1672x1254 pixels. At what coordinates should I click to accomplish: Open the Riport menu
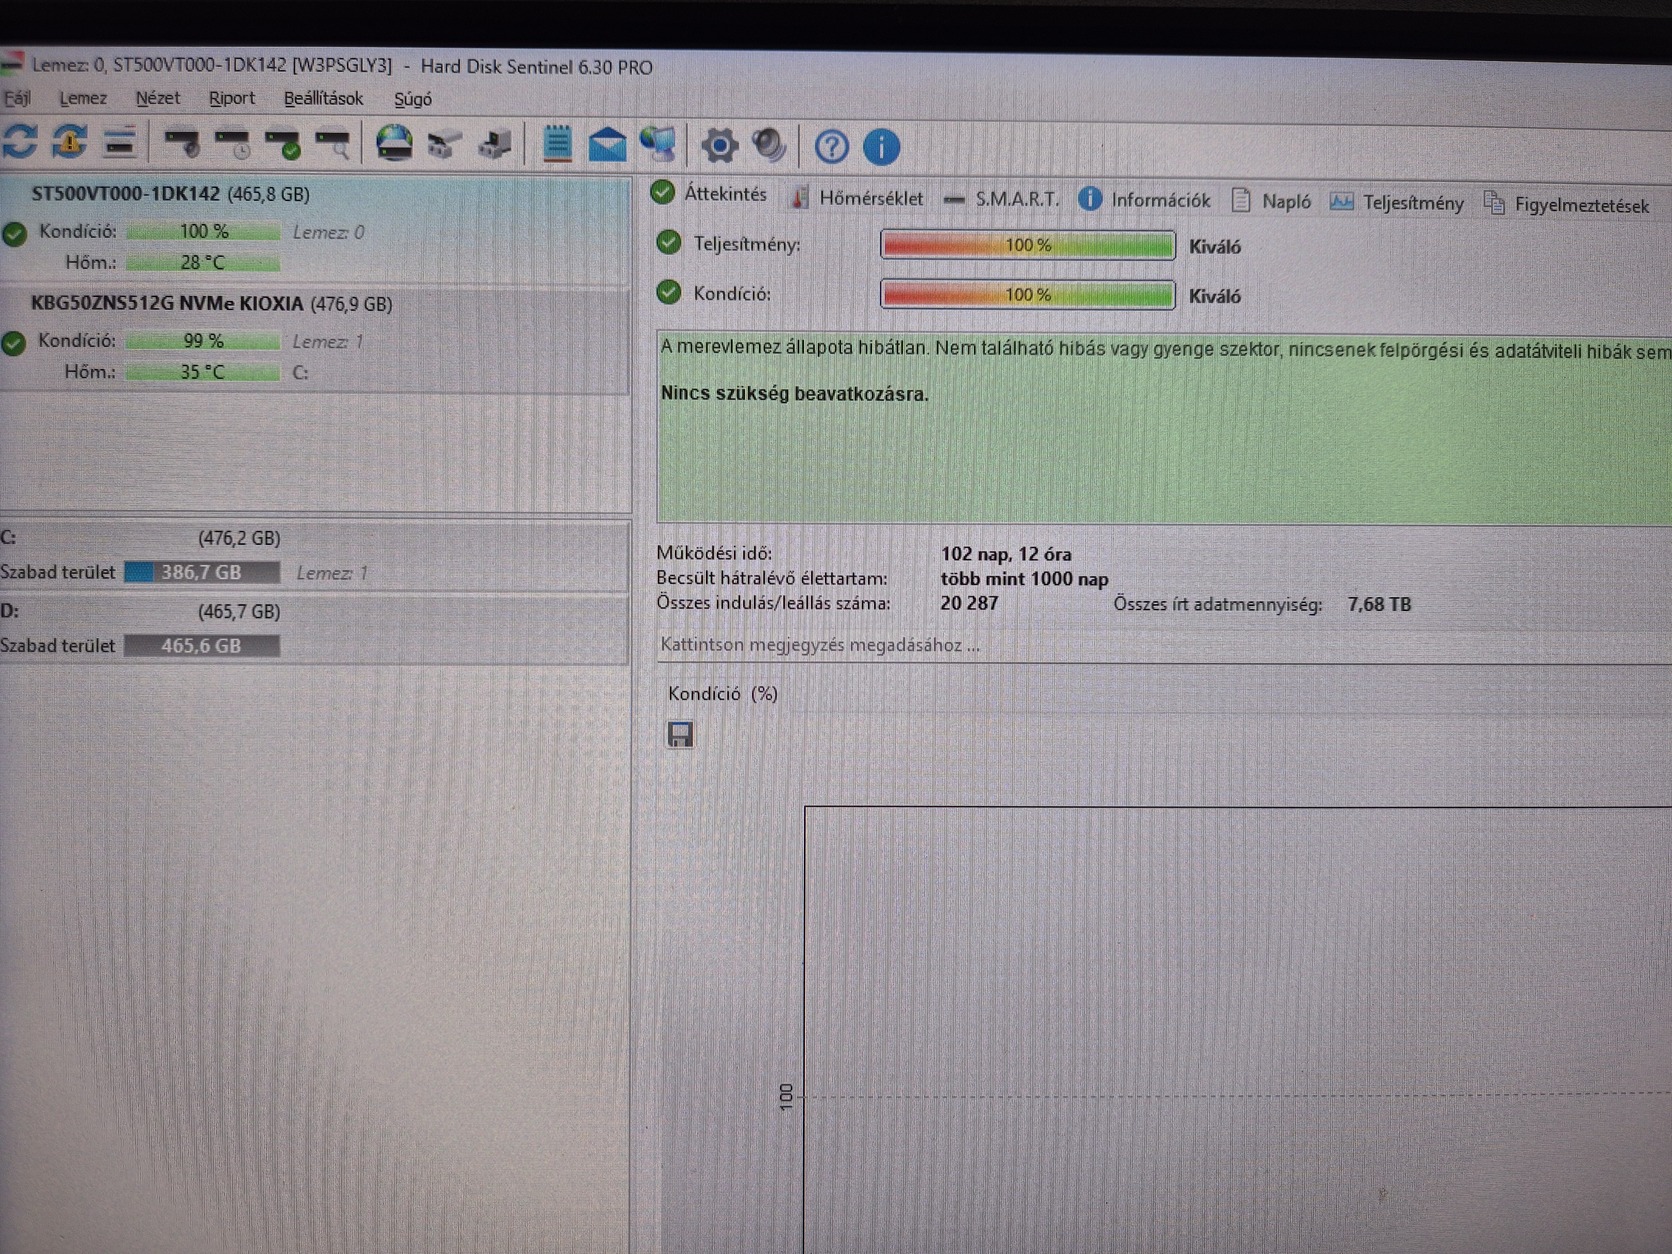[232, 98]
